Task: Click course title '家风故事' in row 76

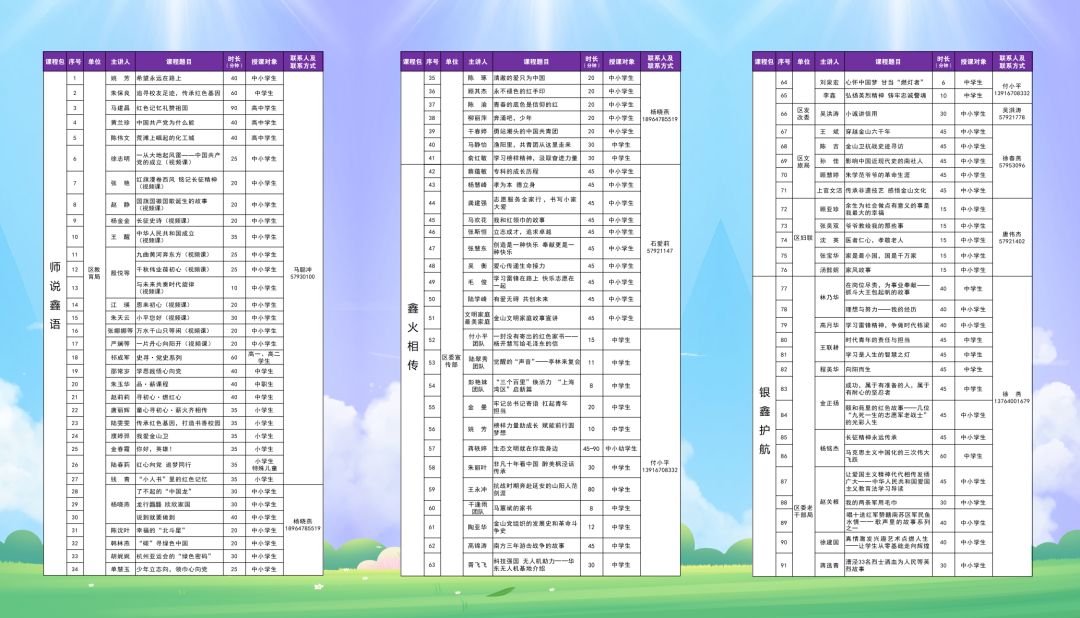Action: 858,270
